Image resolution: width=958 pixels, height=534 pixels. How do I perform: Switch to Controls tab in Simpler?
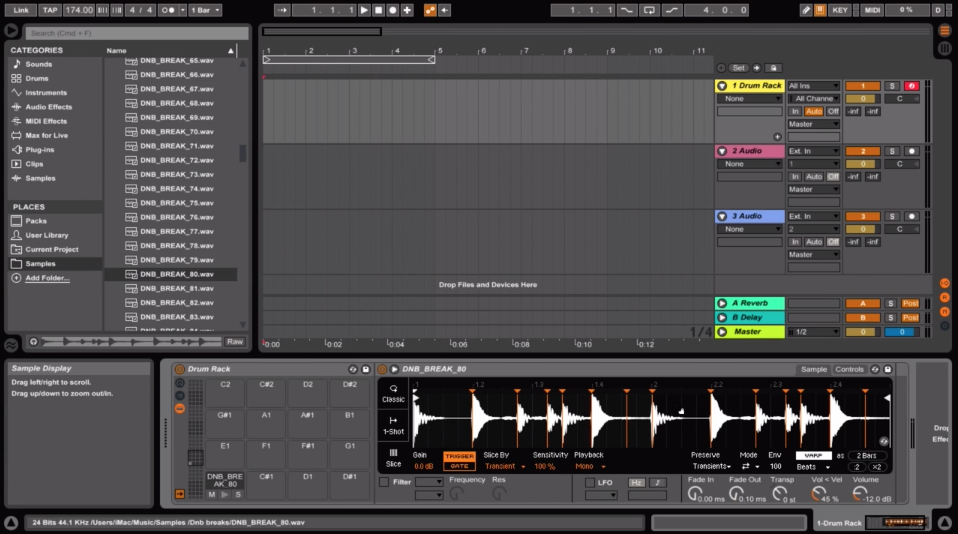click(x=849, y=369)
